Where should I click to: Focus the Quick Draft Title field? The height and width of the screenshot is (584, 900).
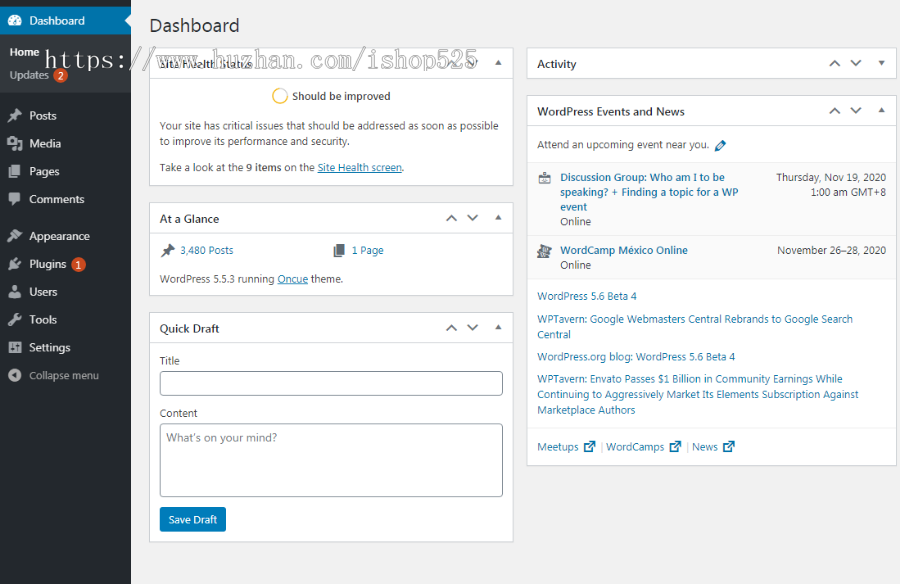331,384
